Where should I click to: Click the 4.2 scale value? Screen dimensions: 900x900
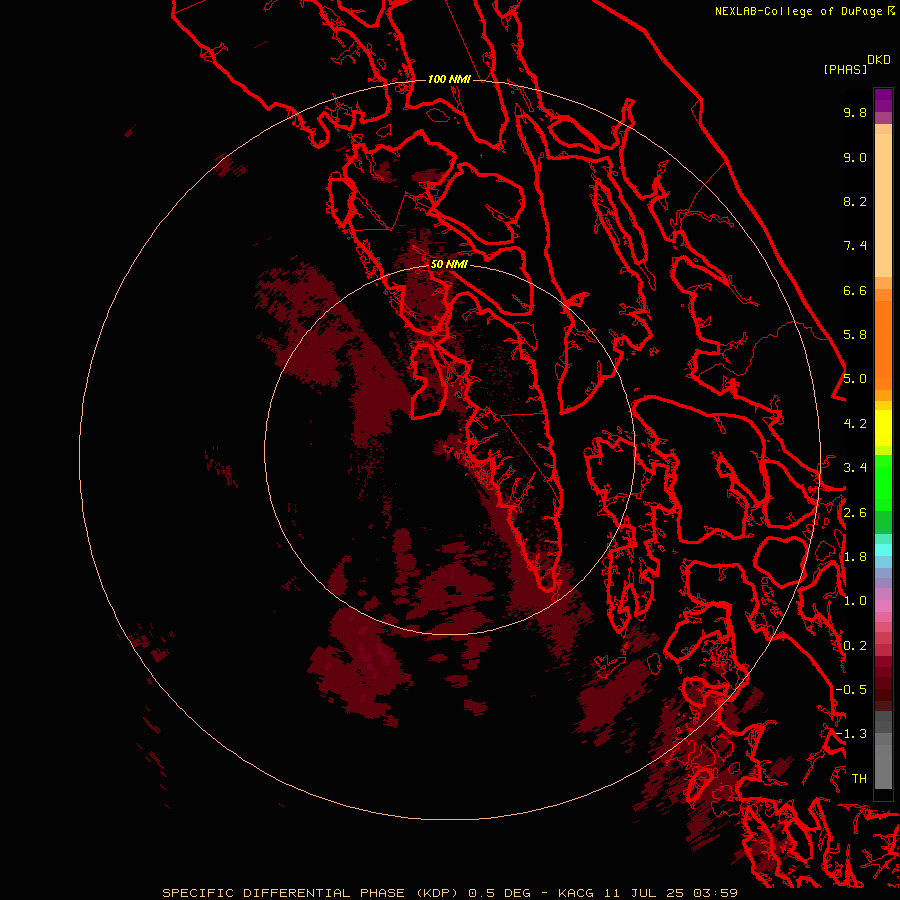(855, 424)
